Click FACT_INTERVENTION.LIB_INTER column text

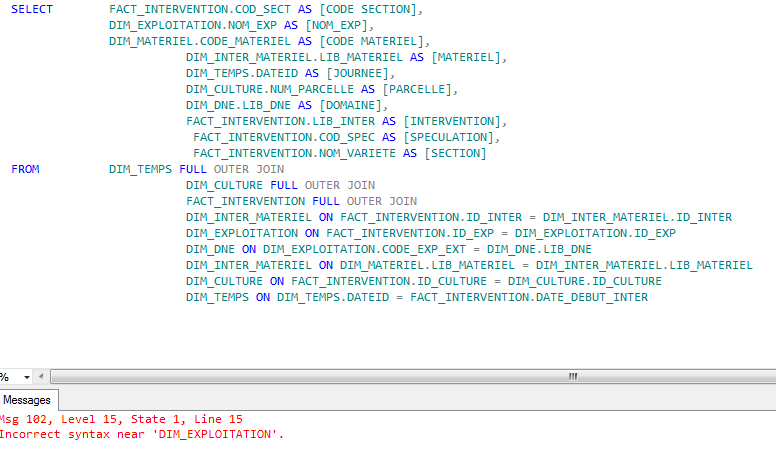coord(281,121)
